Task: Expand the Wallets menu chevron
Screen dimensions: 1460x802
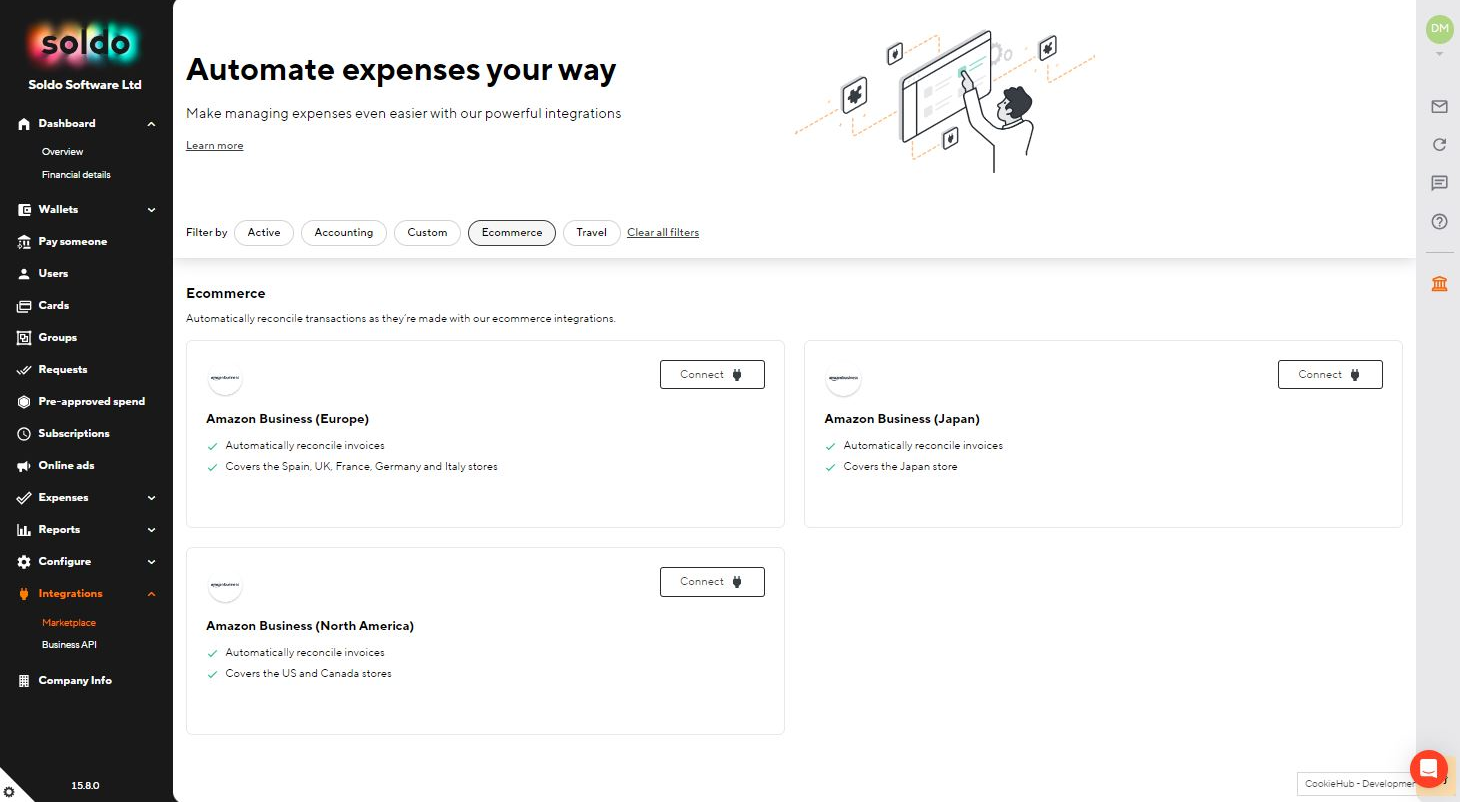Action: [152, 210]
